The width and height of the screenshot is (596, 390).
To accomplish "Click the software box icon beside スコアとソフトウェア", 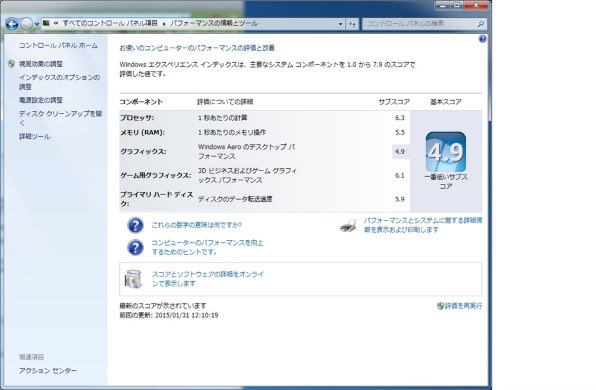I will [x=133, y=279].
